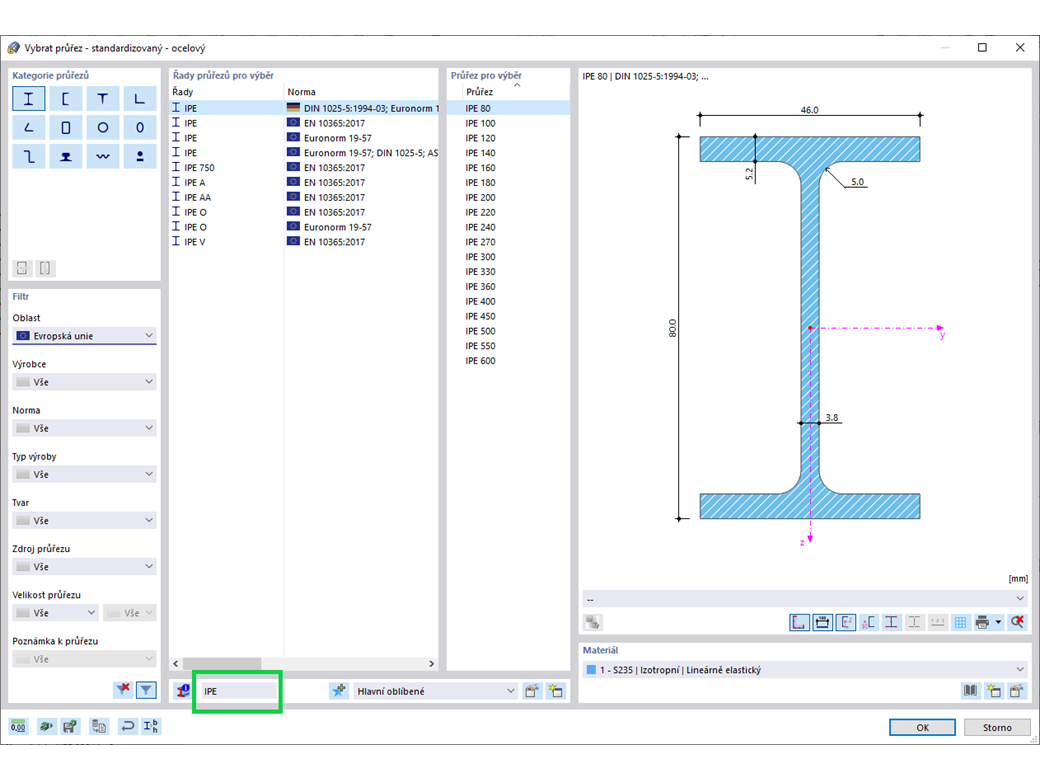Open the Tvar dropdown
This screenshot has width=1040, height=780.
(84, 521)
